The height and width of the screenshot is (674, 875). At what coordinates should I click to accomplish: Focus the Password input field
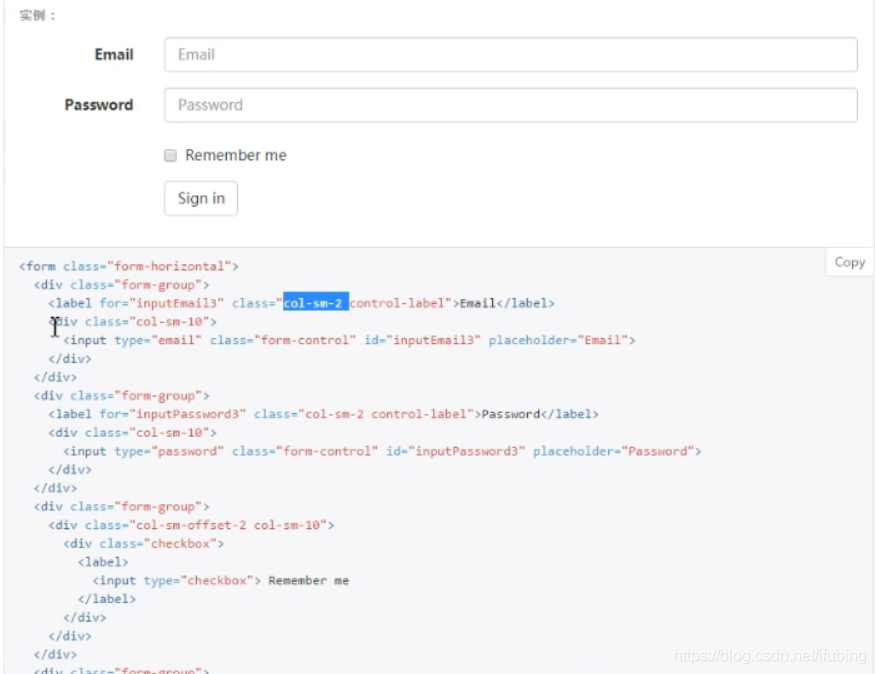click(x=511, y=105)
